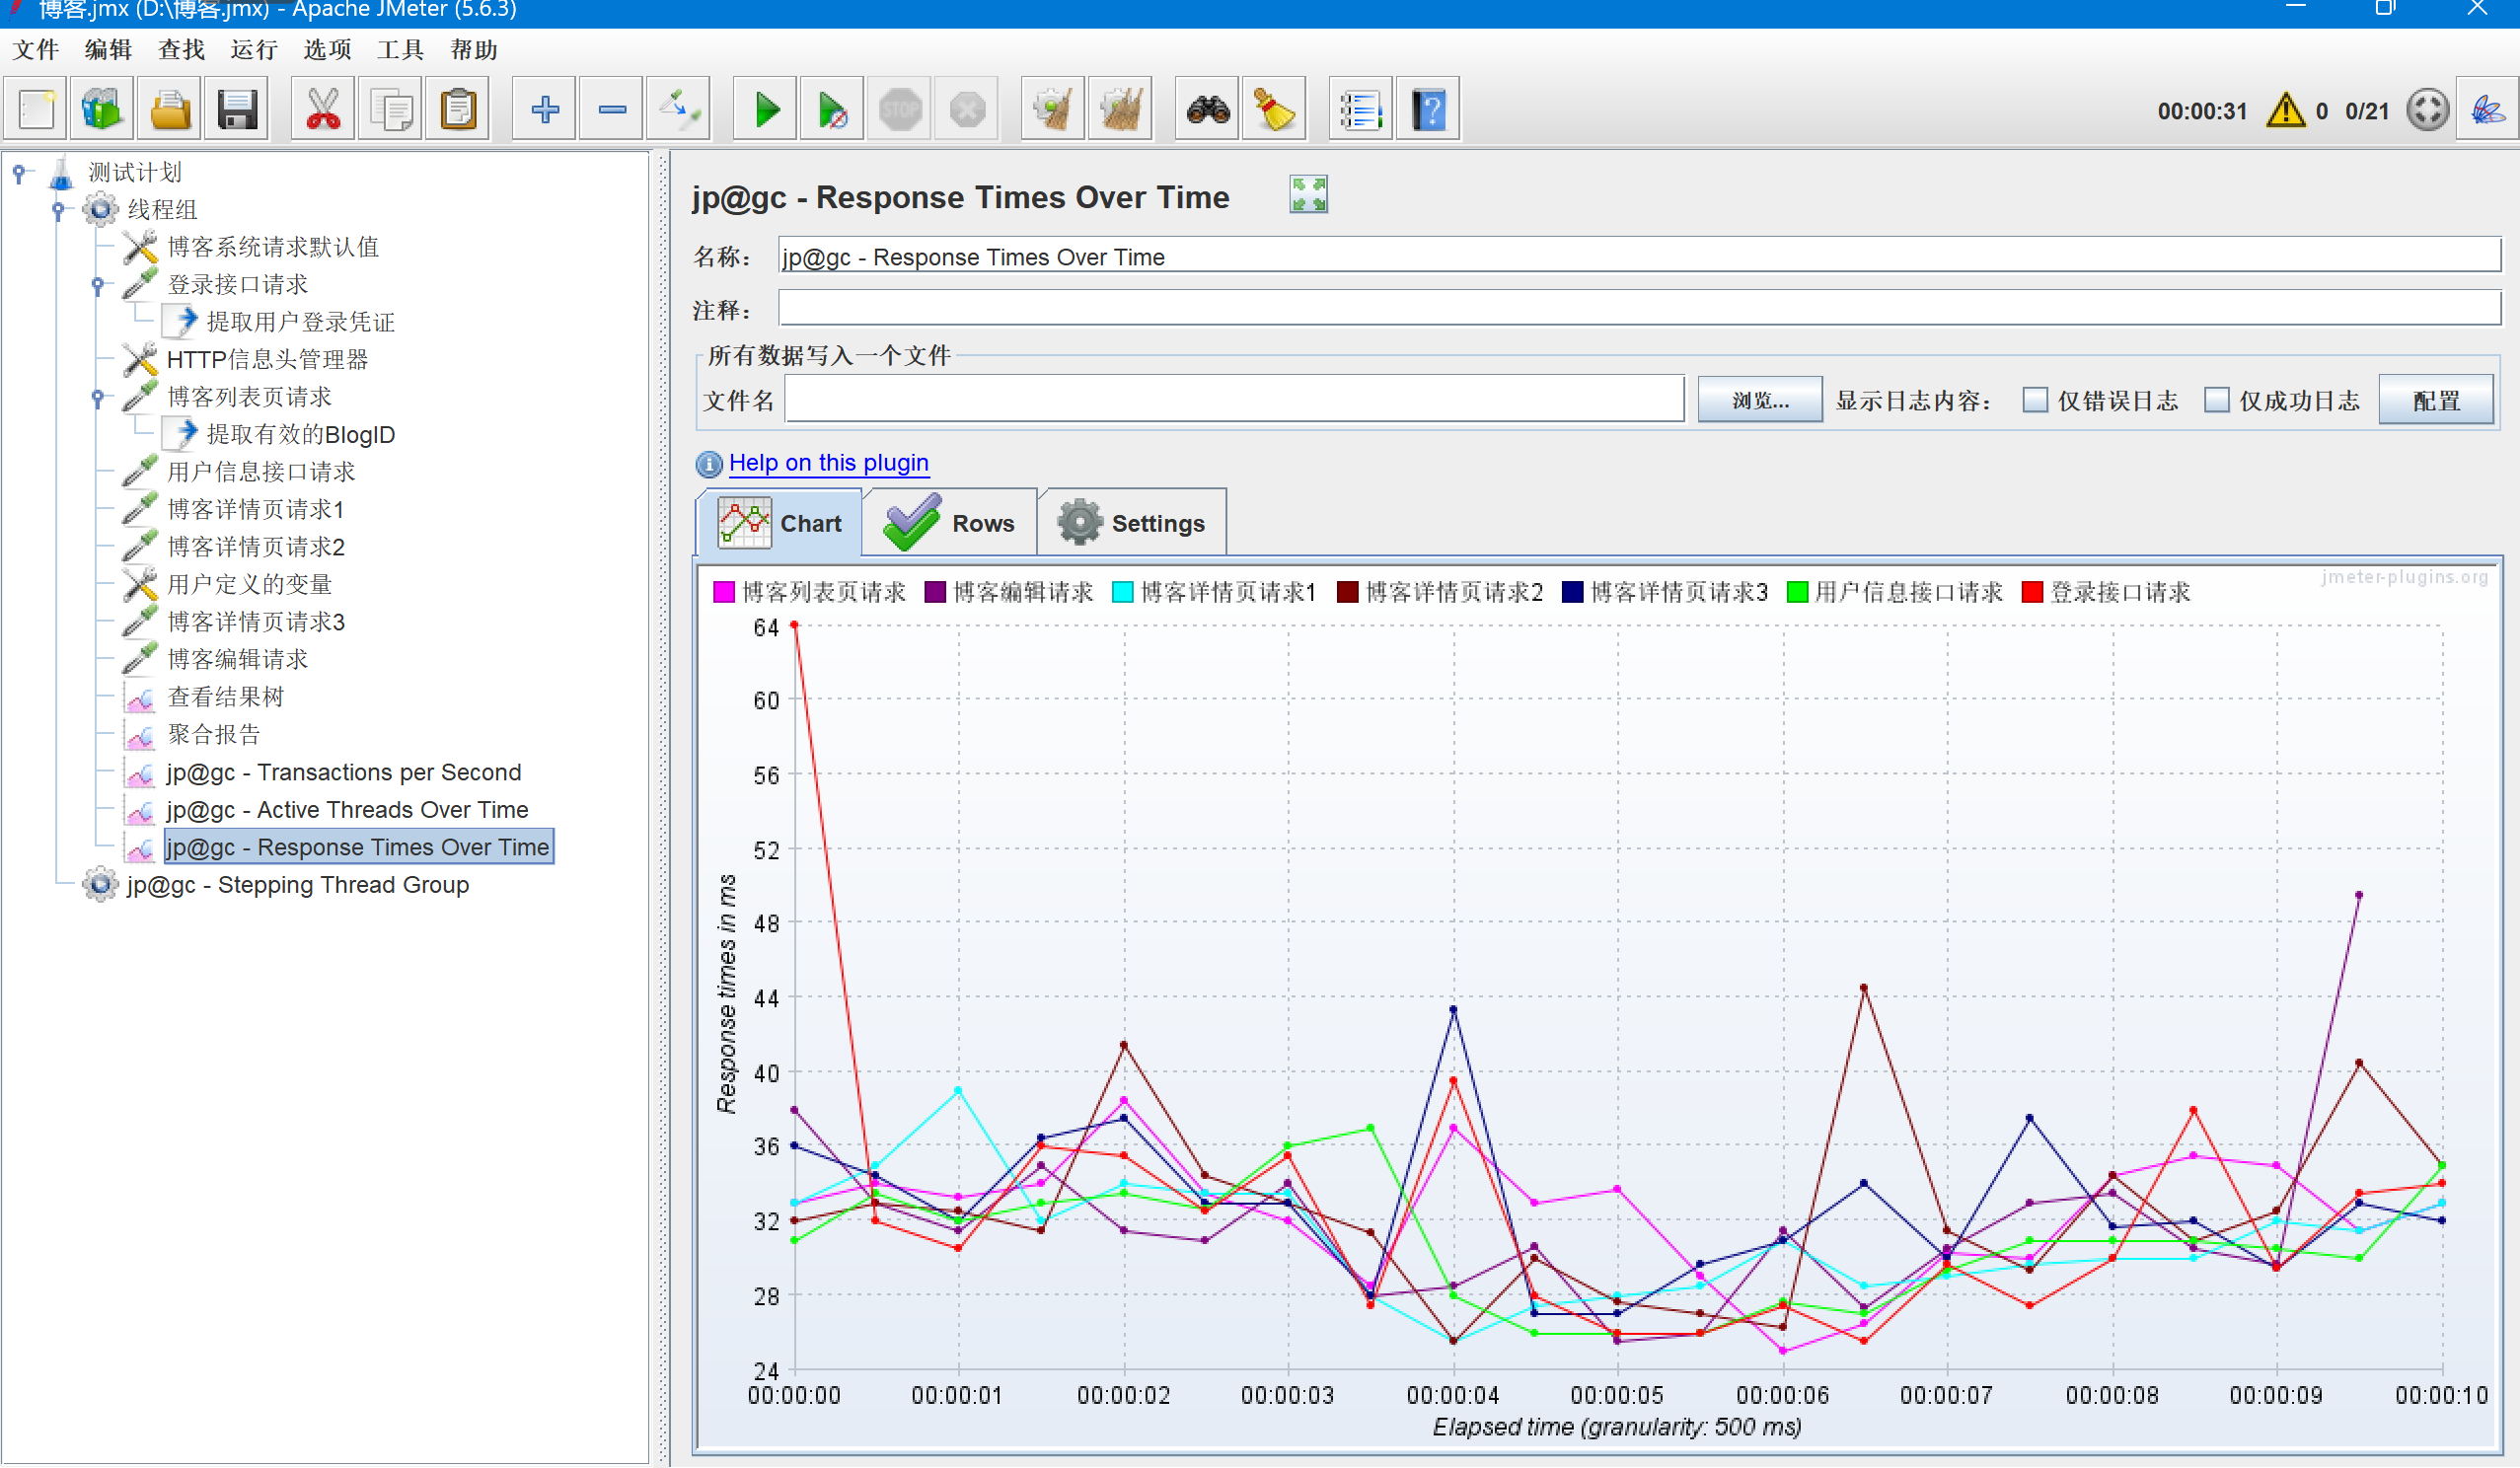2520x1468 pixels.
Task: Enable the 仅错误日志 checkbox
Action: (2035, 400)
